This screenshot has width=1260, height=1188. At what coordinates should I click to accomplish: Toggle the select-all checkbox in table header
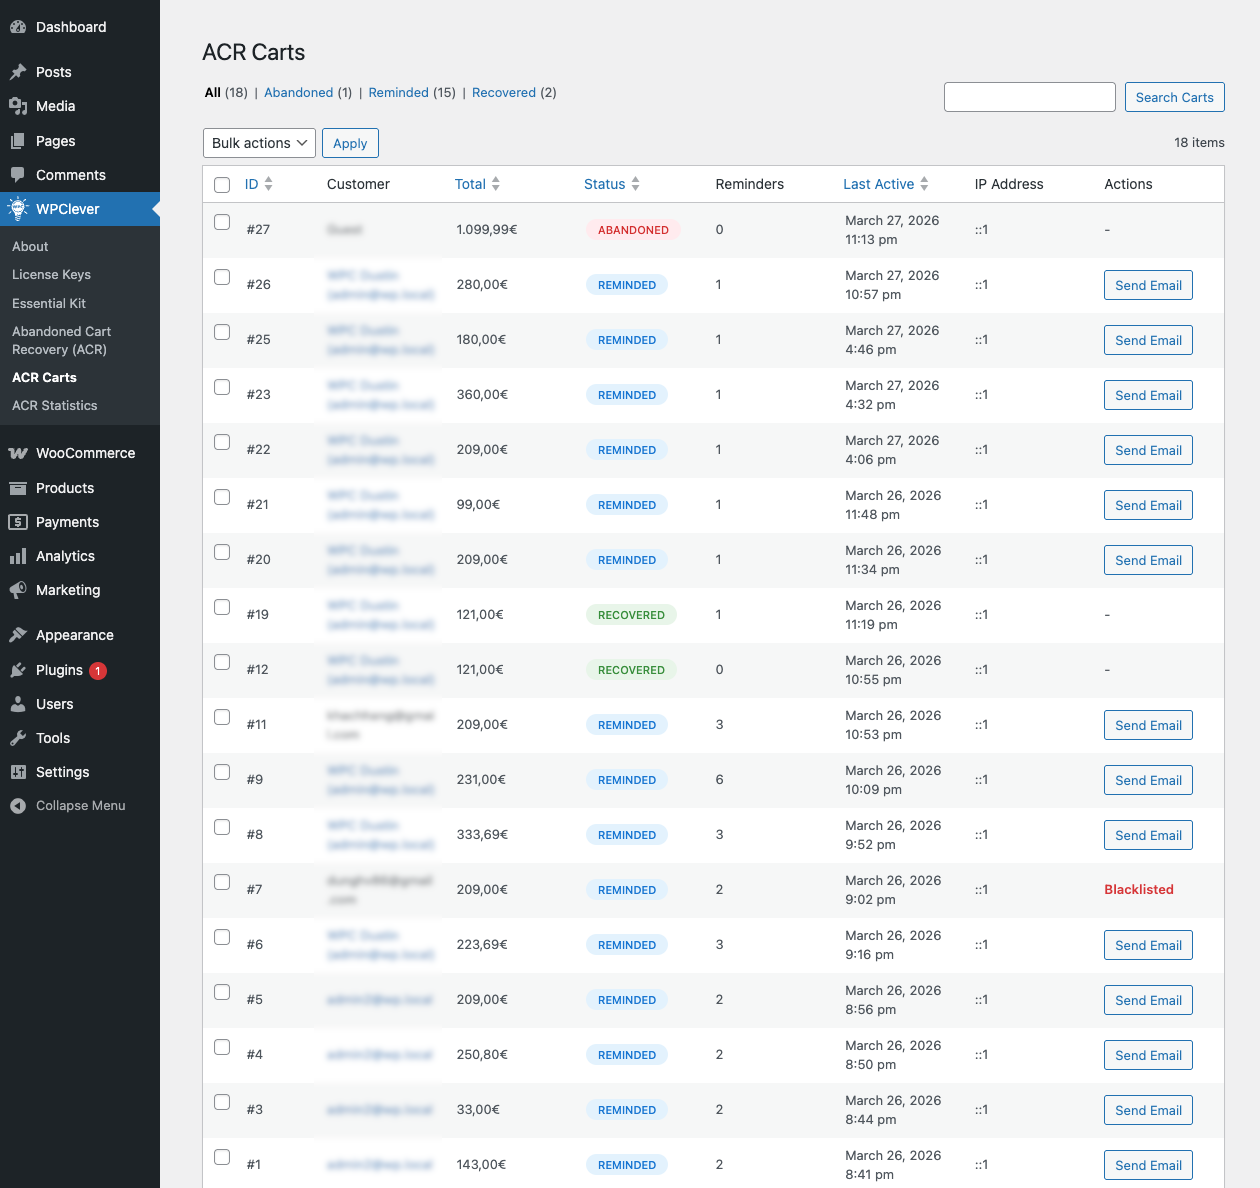click(222, 185)
